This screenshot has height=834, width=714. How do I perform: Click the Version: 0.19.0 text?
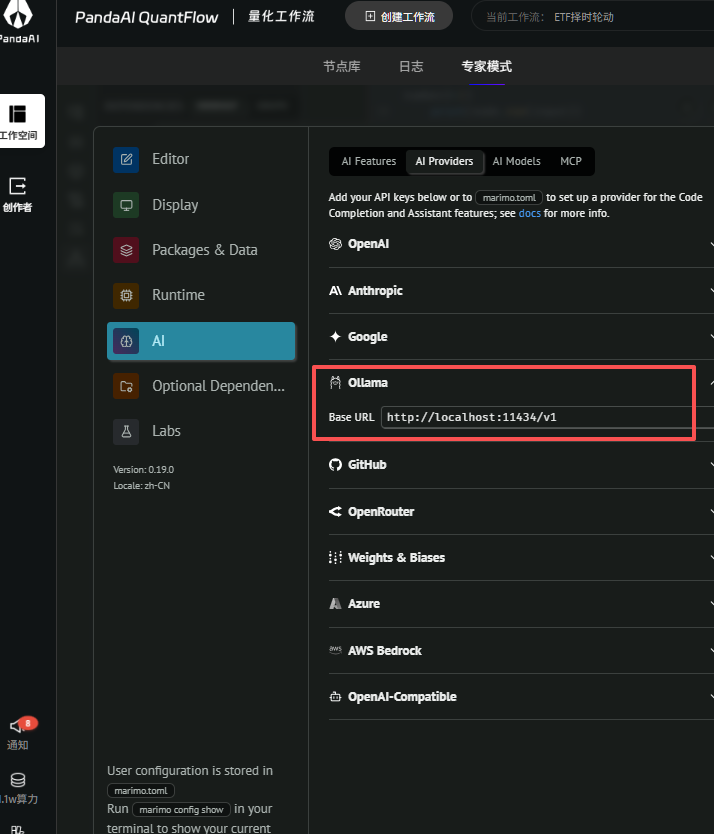click(144, 470)
